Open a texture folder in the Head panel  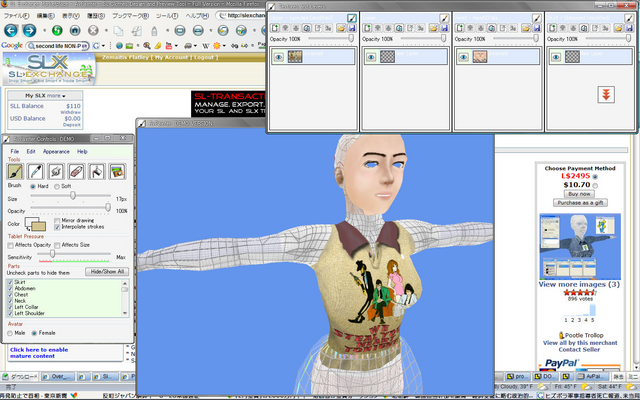point(526,28)
